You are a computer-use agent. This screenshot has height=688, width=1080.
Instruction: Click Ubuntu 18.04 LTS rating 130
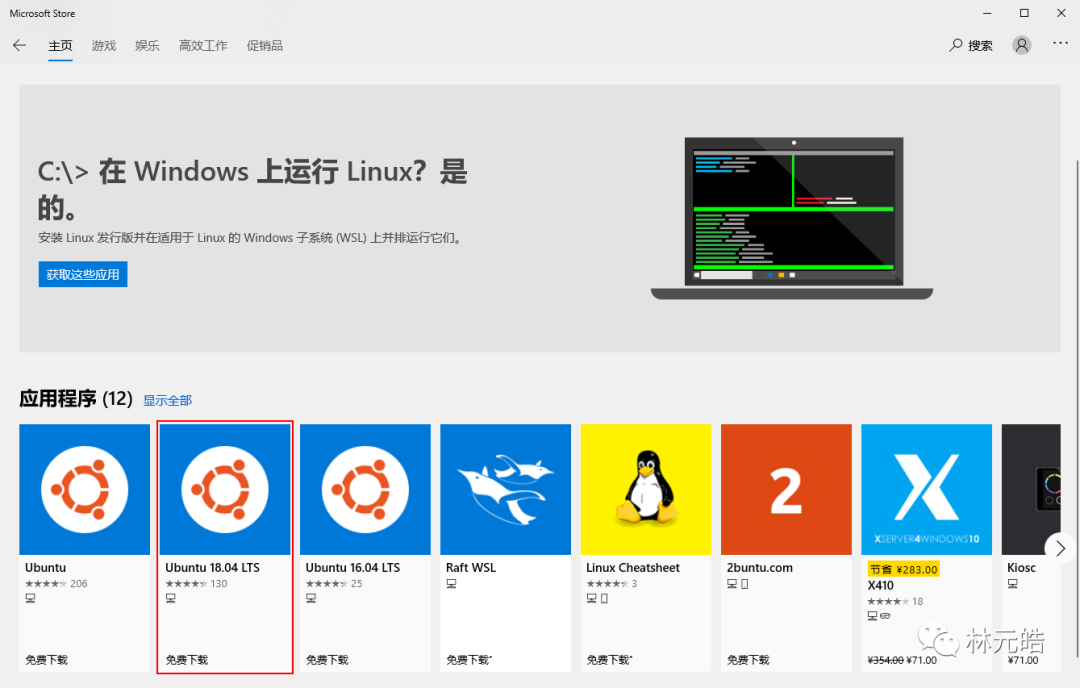tap(196, 583)
